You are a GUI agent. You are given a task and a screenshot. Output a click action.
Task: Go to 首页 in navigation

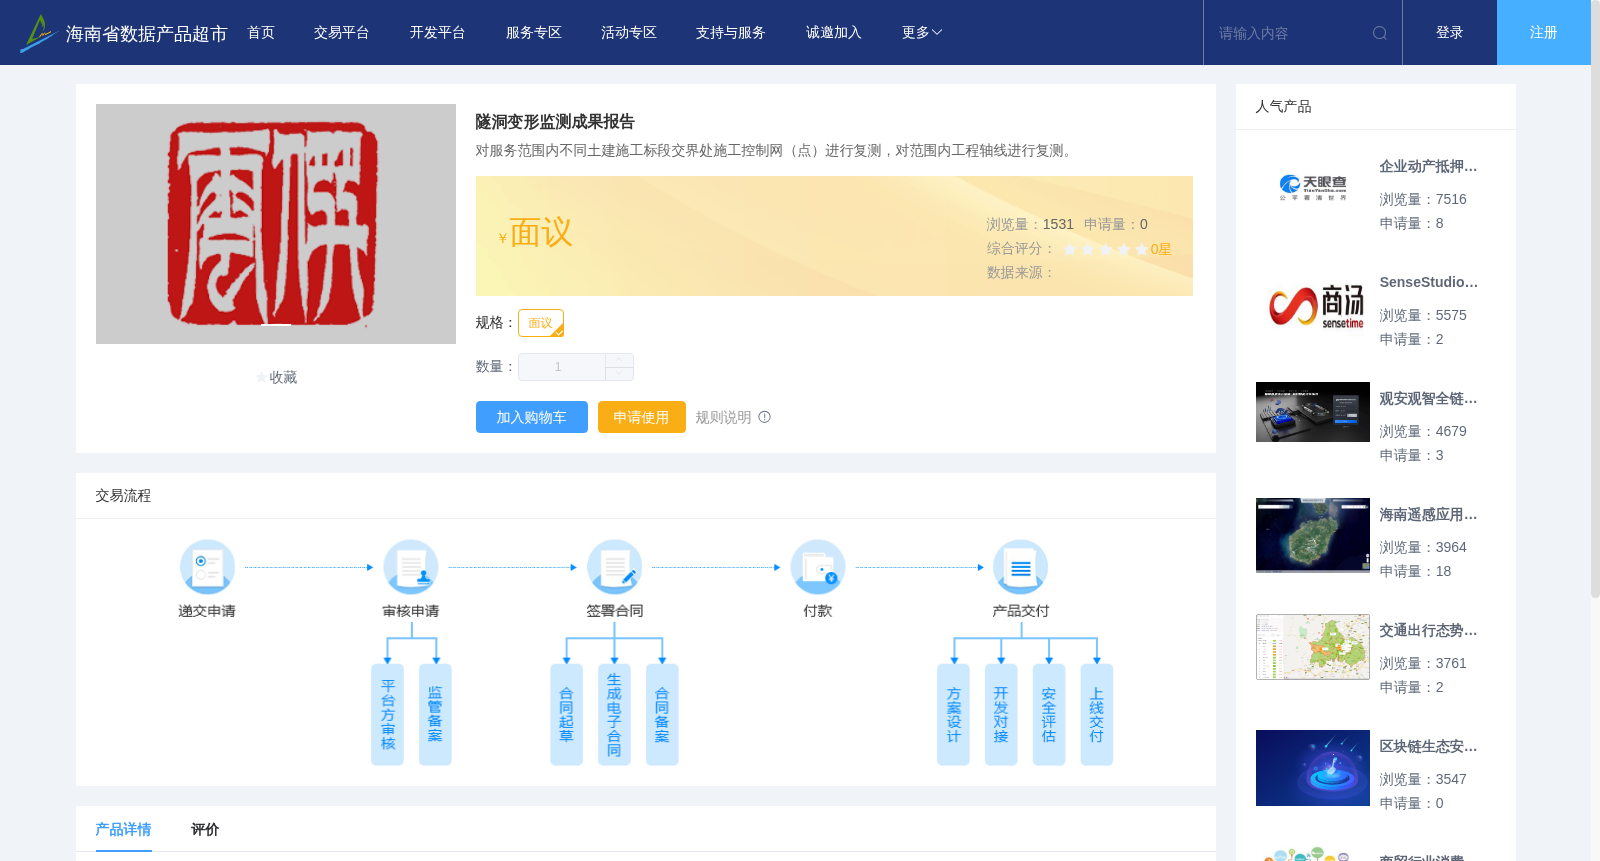[x=261, y=33]
